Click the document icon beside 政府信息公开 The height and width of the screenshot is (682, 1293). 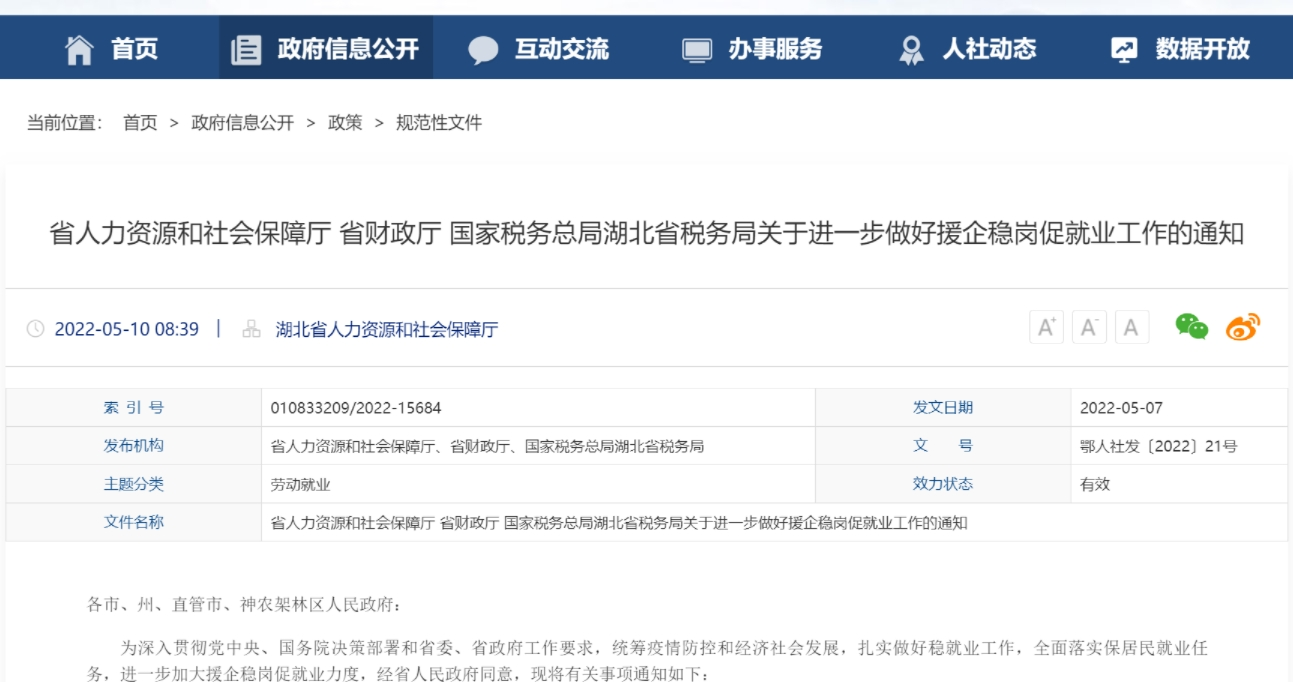tap(246, 49)
